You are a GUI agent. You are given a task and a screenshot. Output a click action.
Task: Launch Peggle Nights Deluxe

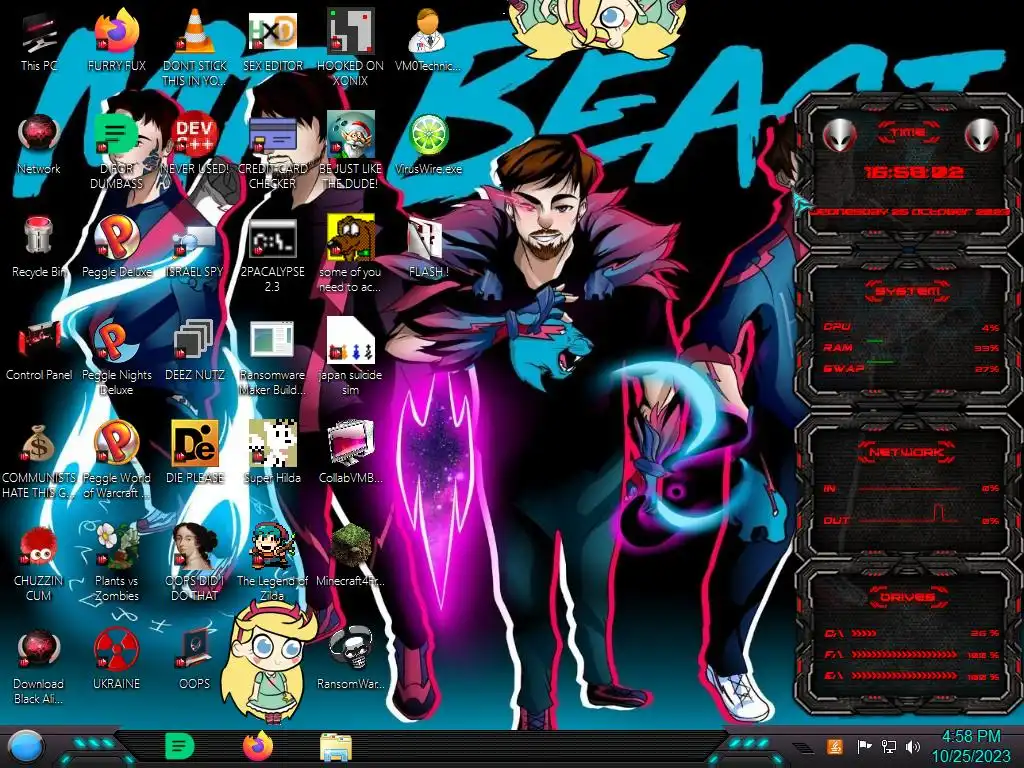117,357
